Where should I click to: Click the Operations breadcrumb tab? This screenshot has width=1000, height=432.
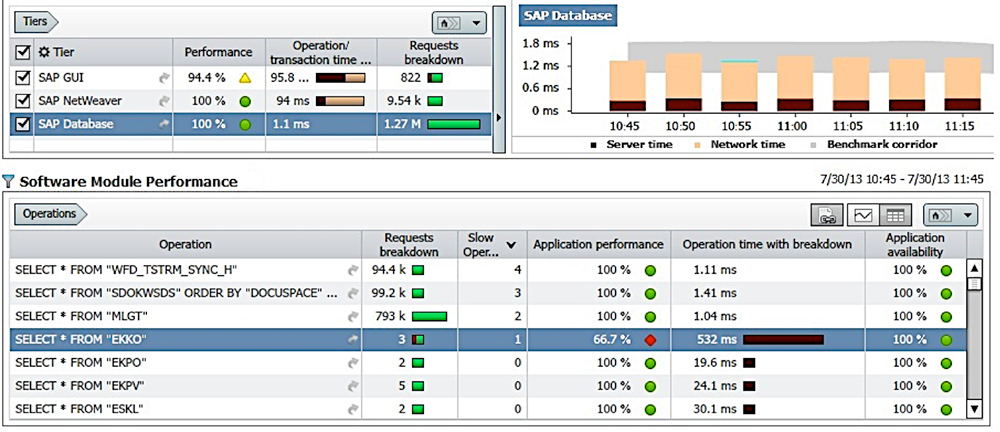point(50,214)
